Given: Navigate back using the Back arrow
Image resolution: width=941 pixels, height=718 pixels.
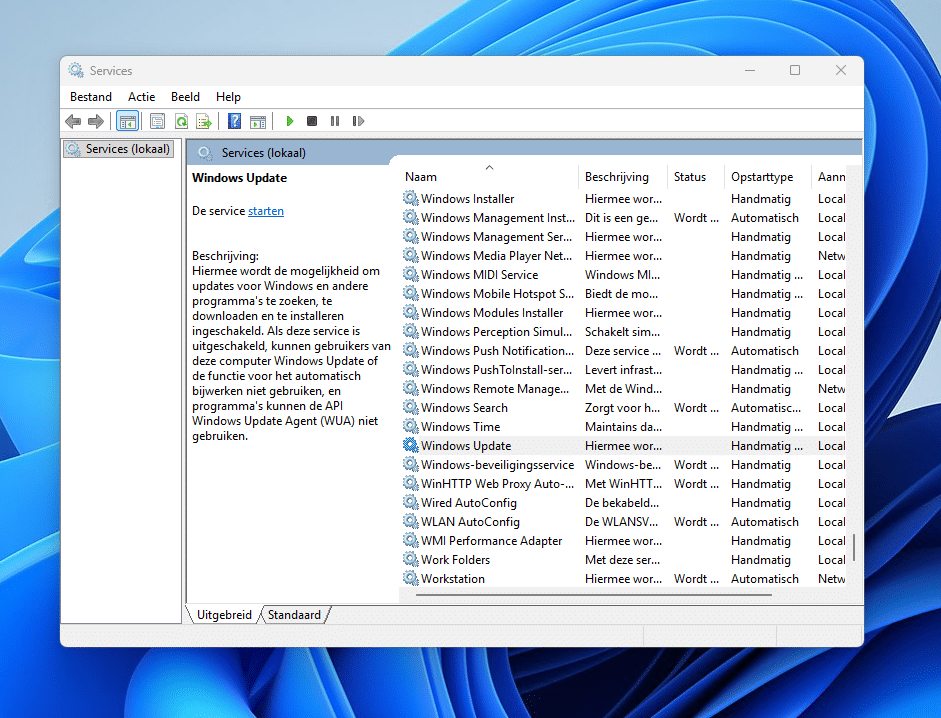Looking at the screenshot, I should tap(73, 120).
